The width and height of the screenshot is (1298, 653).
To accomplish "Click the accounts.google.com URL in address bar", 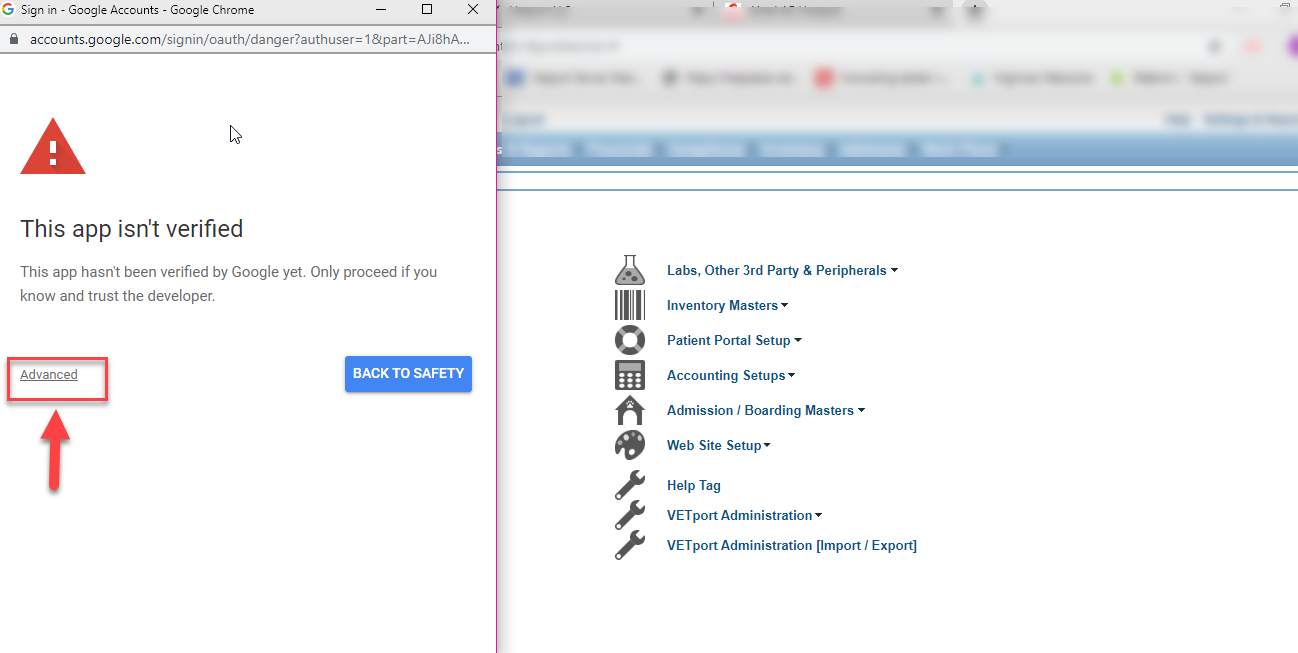I will coord(250,39).
